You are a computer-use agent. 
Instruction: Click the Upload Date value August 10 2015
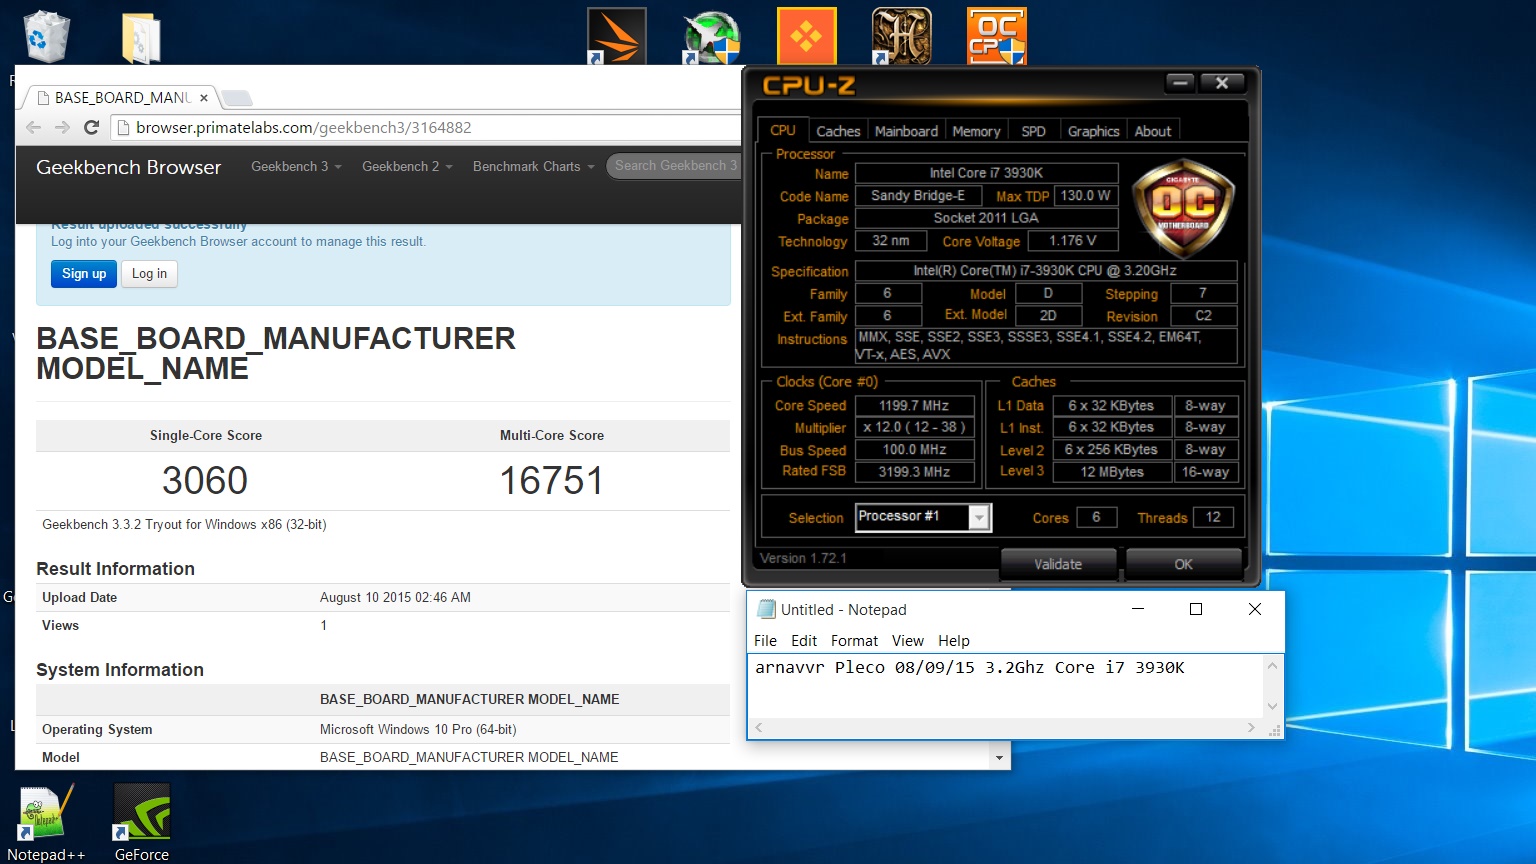click(x=395, y=597)
